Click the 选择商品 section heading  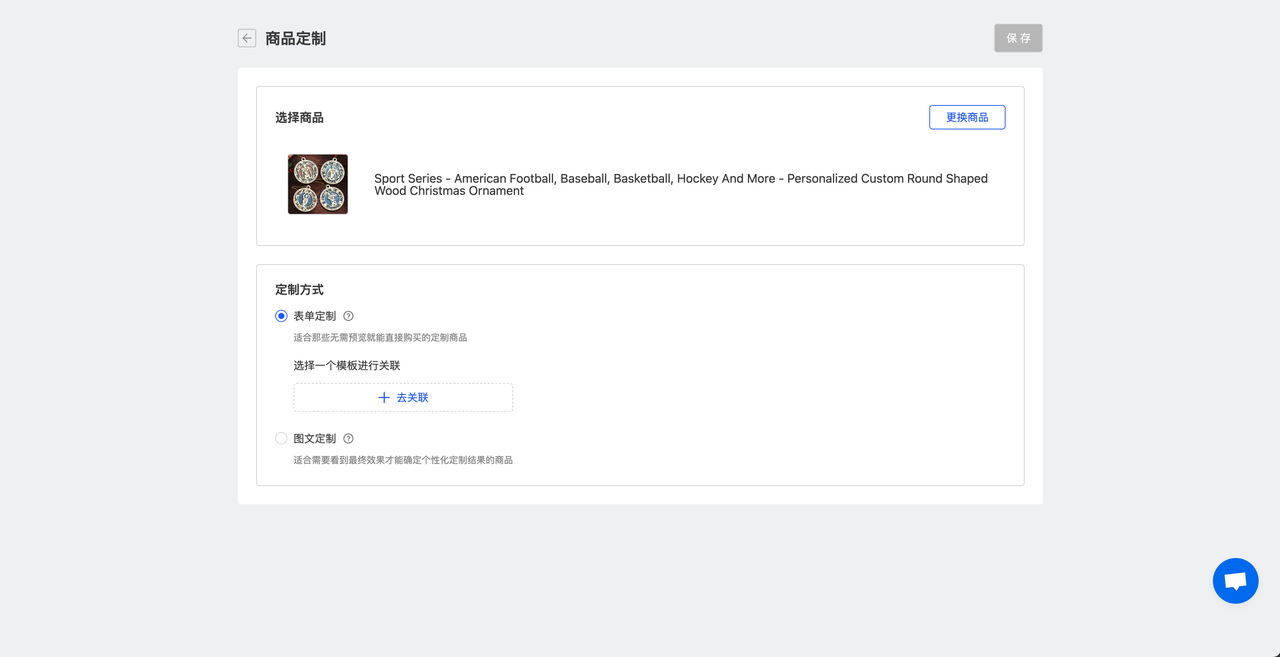pos(299,117)
